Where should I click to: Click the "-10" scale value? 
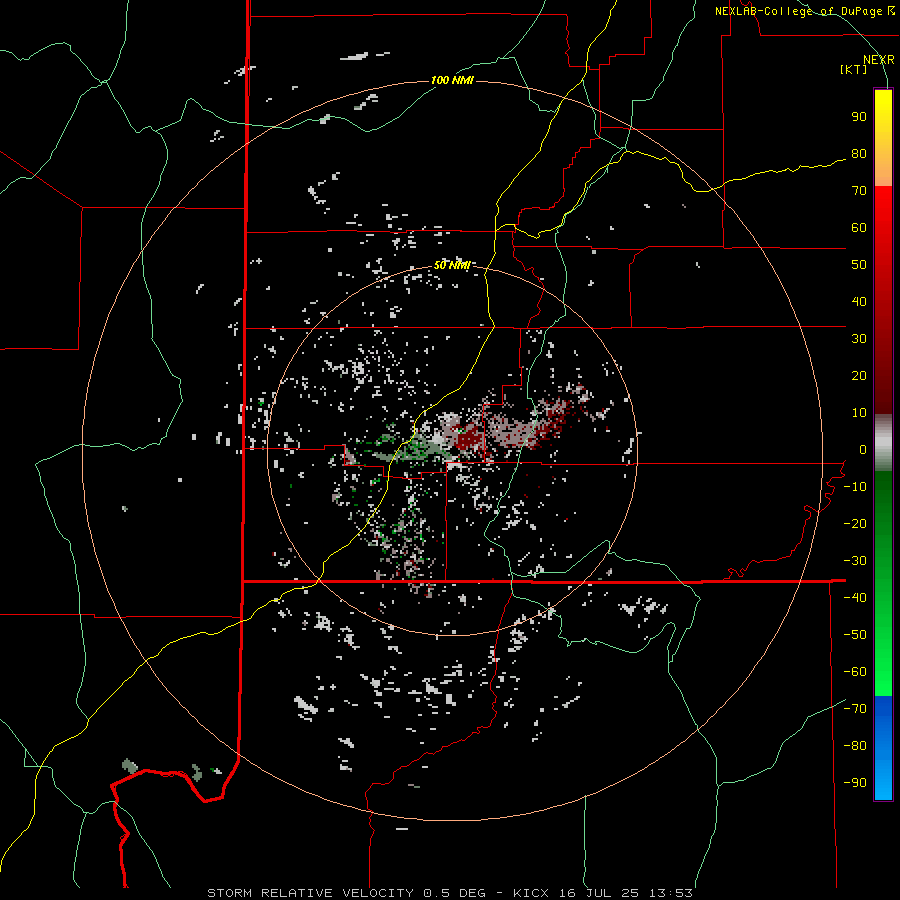[855, 487]
